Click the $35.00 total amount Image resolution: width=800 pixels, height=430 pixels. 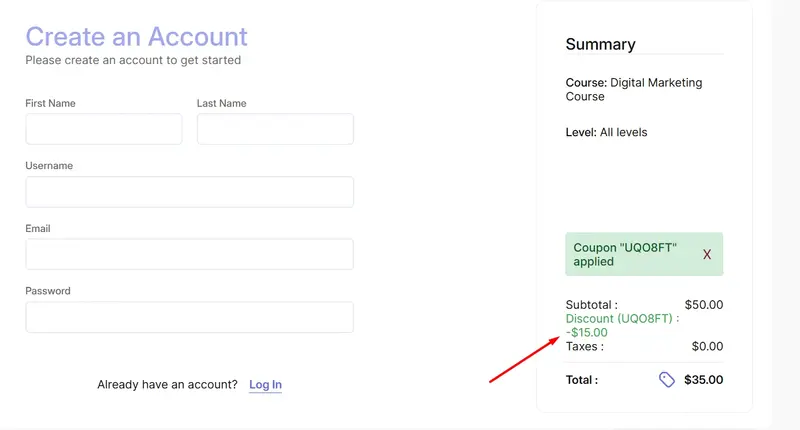tap(703, 380)
